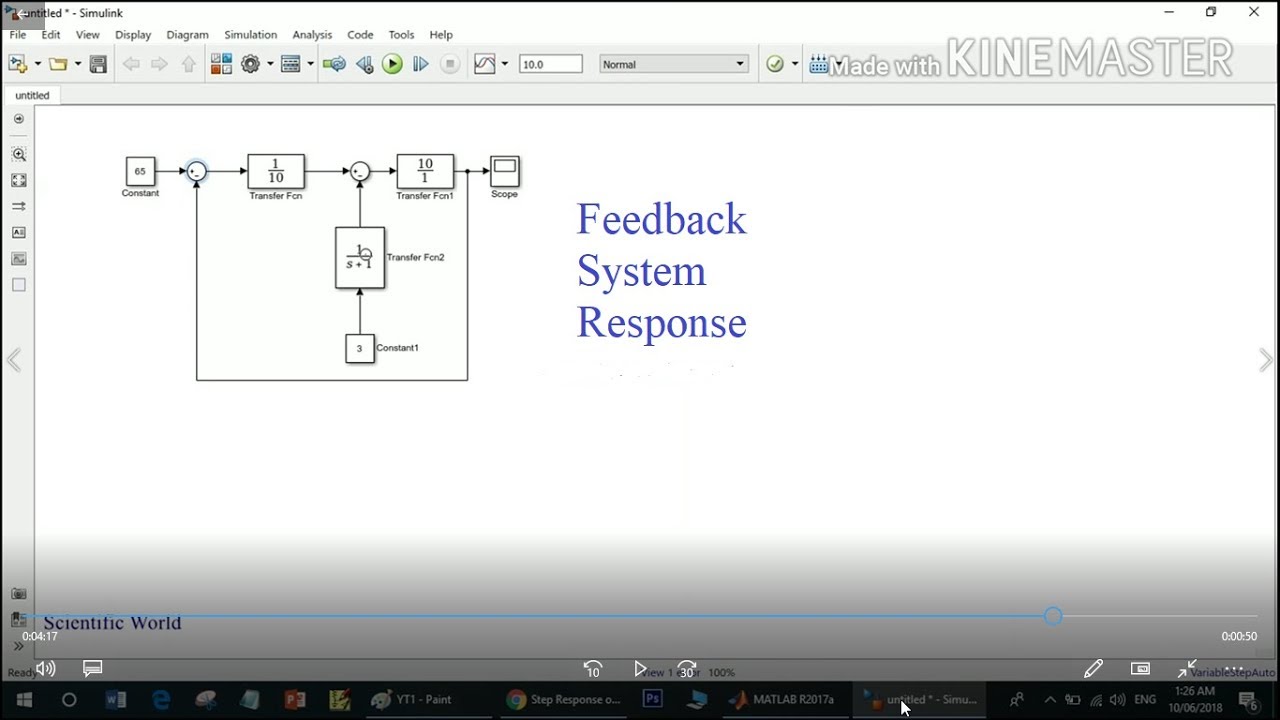This screenshot has height=720, width=1280.
Task: Open the Windows Start menu
Action: pos(24,700)
